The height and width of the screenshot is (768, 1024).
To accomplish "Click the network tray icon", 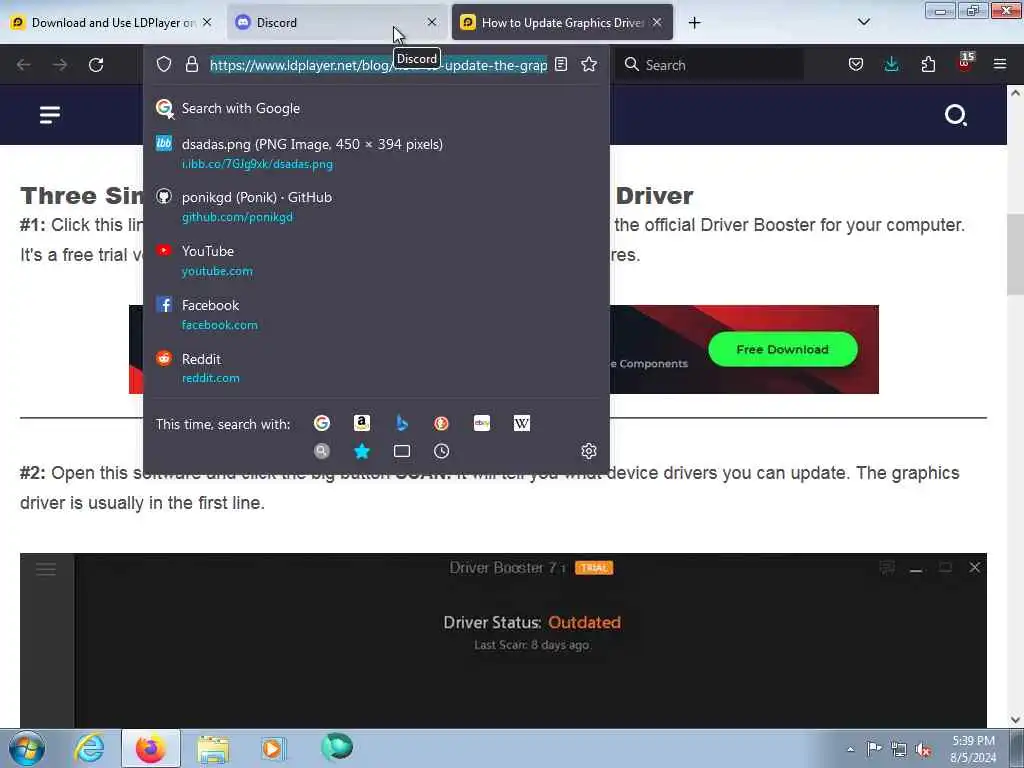I will (x=899, y=749).
